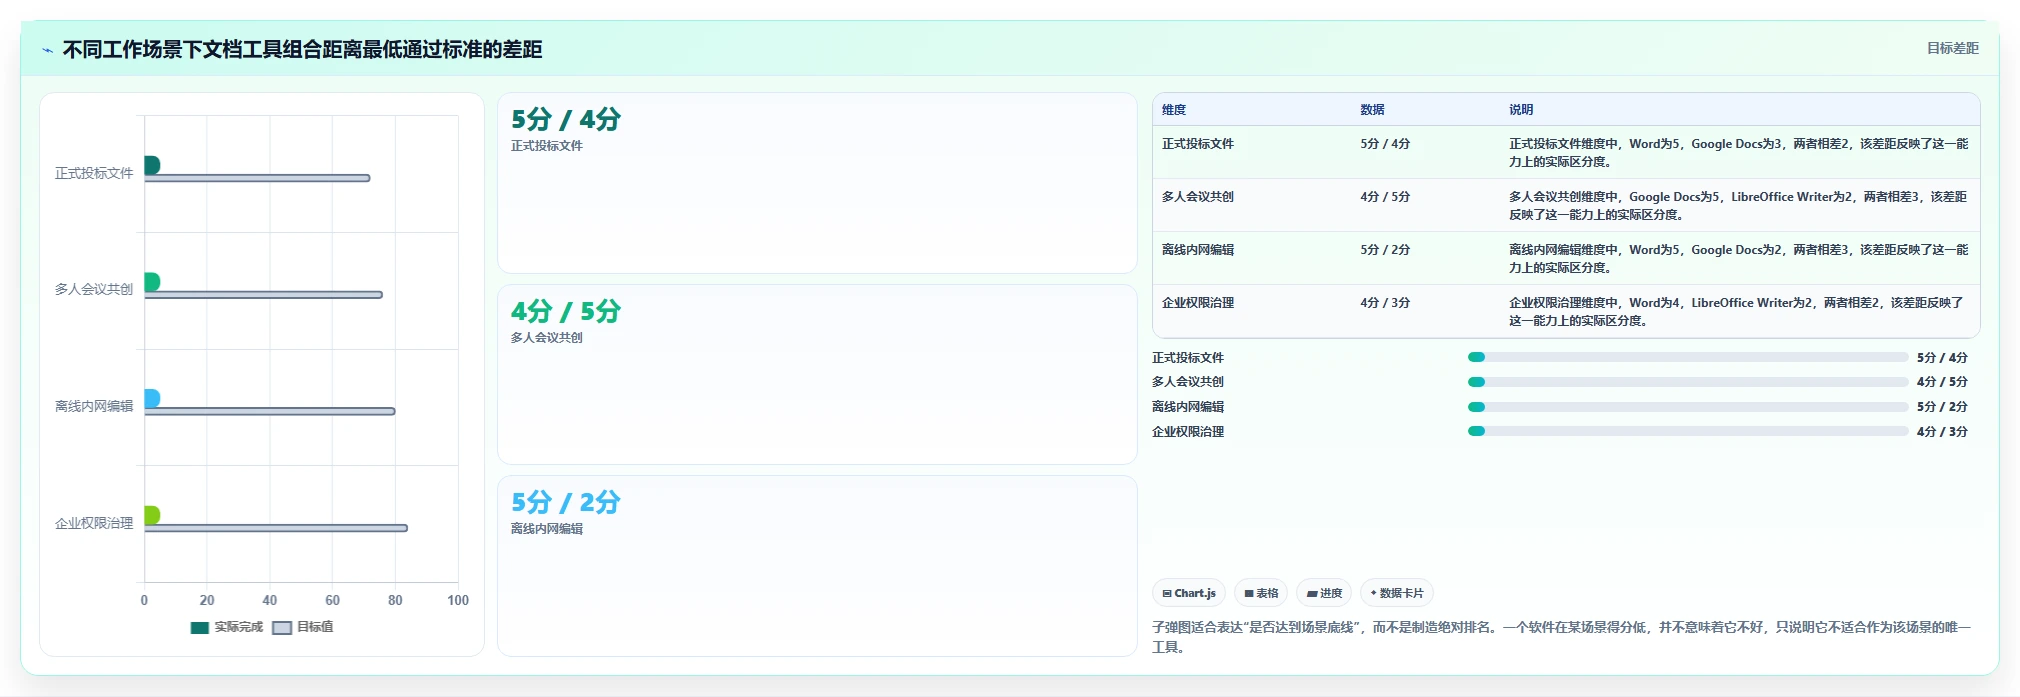Click the 5分 / 4分 heading on the 正式投标文件 card
Screen dimensions: 2020x697
pos(566,119)
